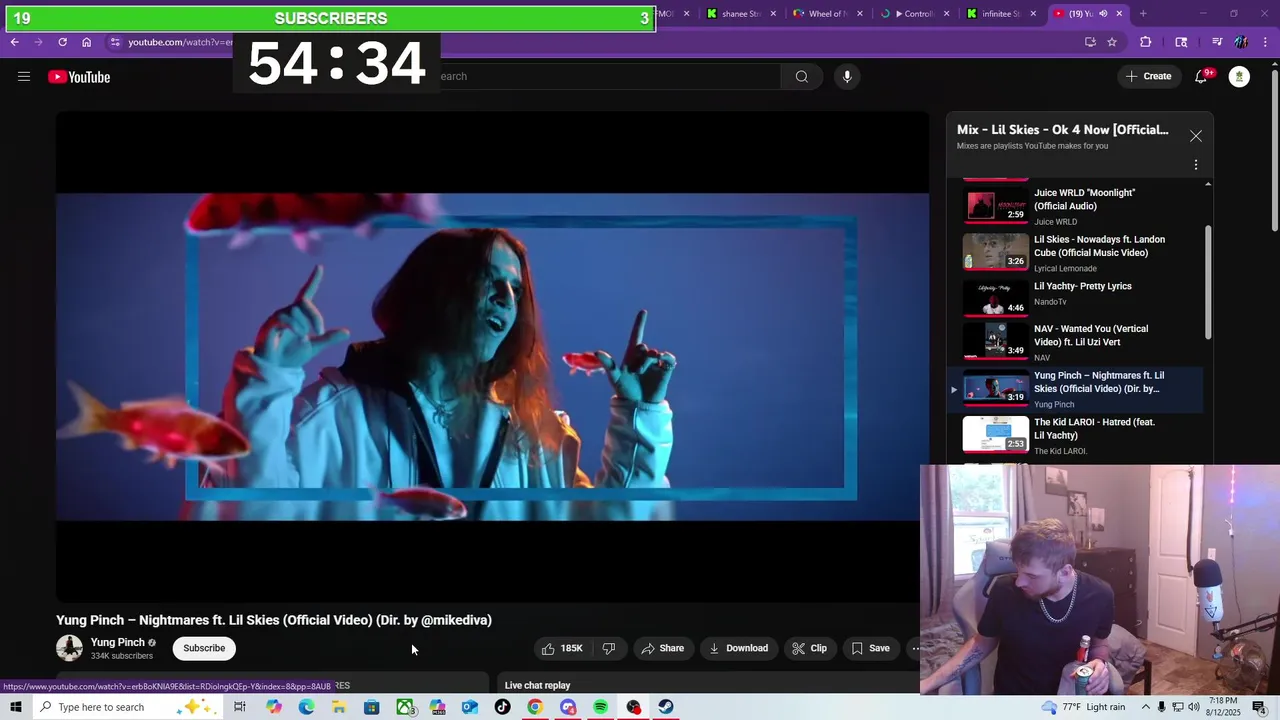The height and width of the screenshot is (720, 1280).
Task: Open Spotify from the taskbar
Action: pyautogui.click(x=601, y=707)
